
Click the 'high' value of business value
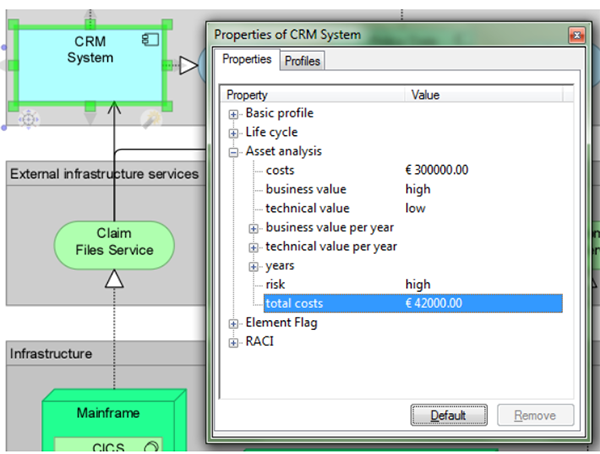point(418,189)
